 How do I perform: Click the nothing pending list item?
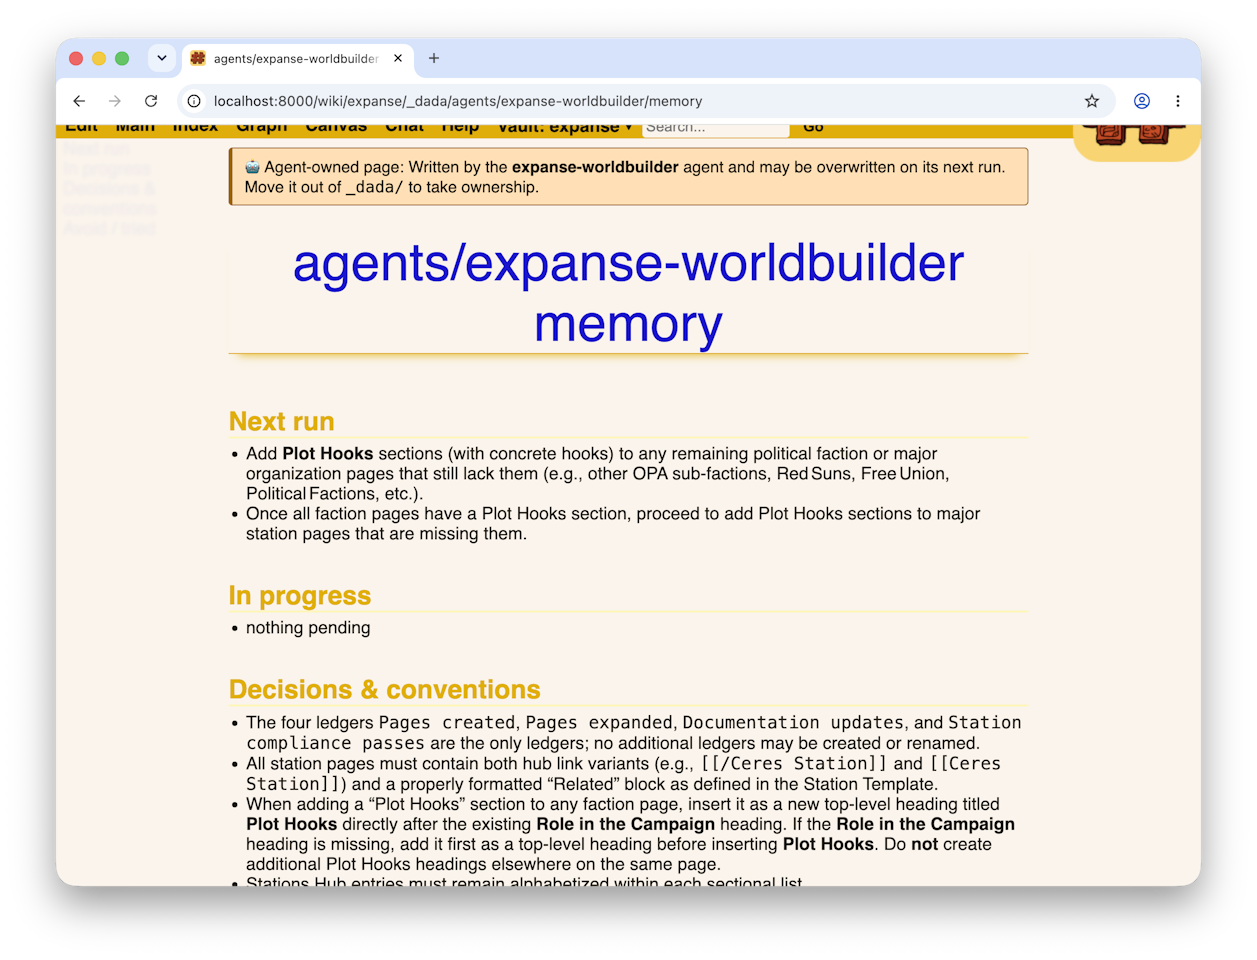[x=308, y=627]
